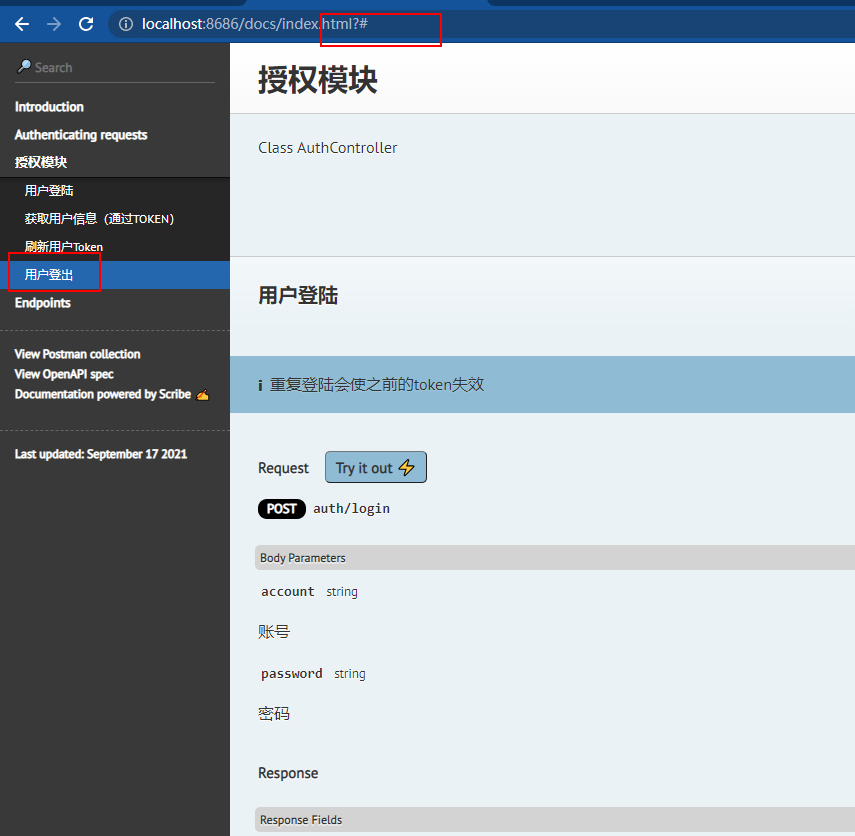
Task: Click the page reload icon
Action: 86,24
